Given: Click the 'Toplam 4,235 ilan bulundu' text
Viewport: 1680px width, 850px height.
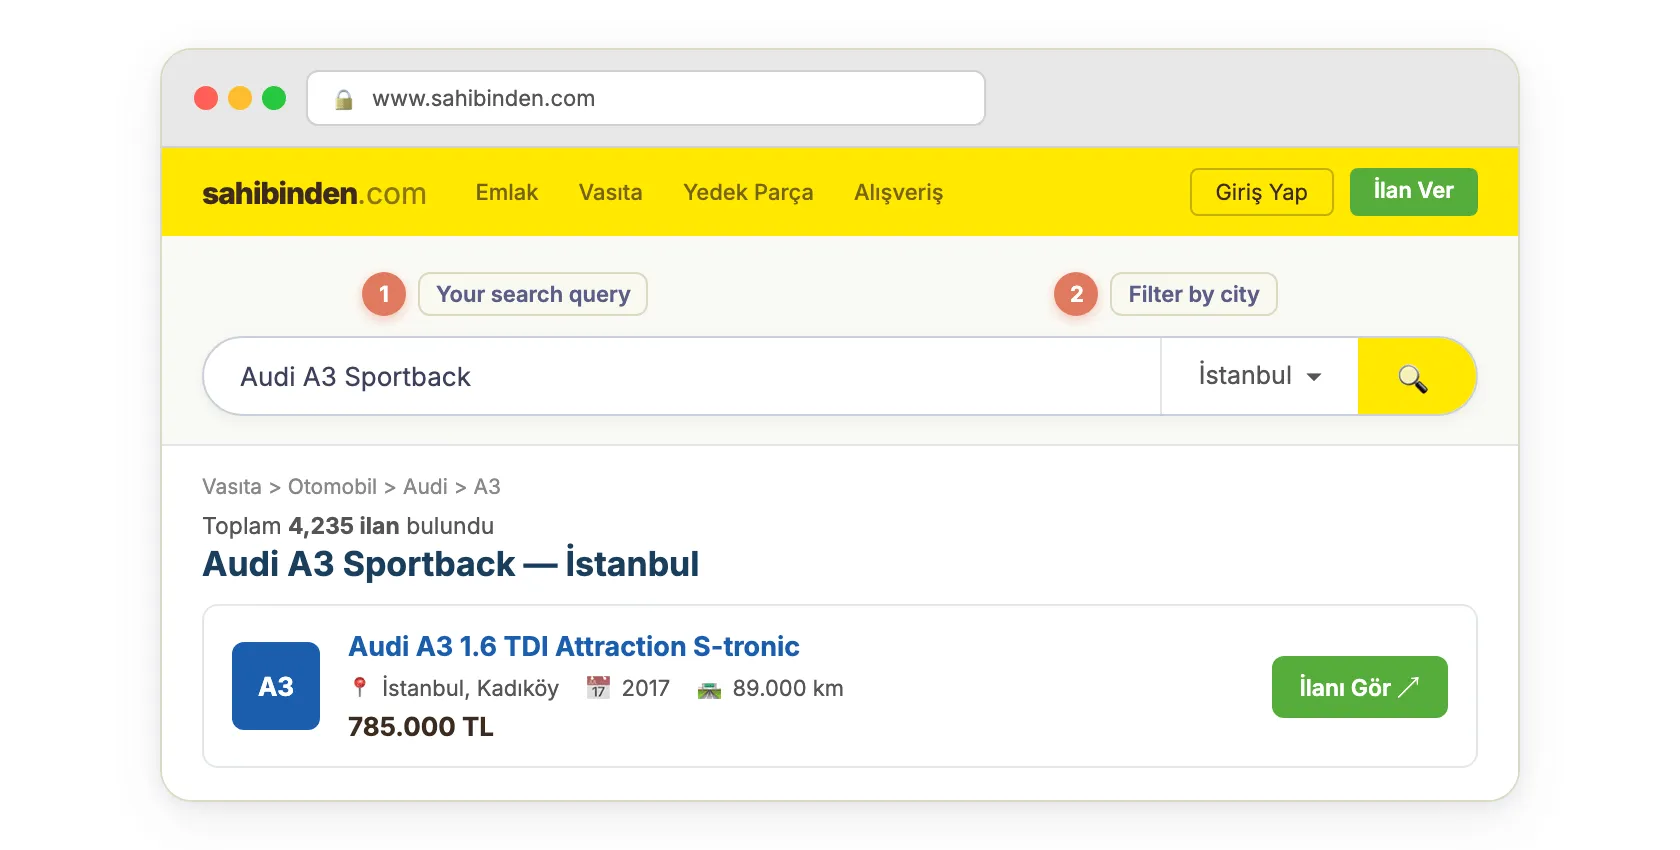Looking at the screenshot, I should 348,526.
